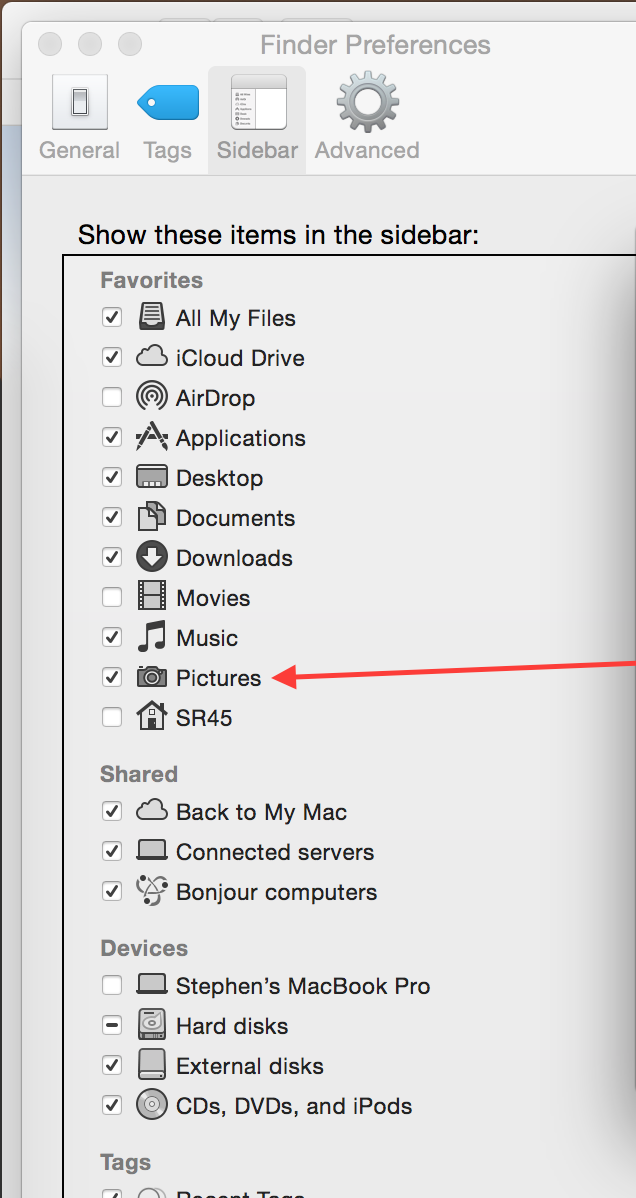This screenshot has width=636, height=1198.
Task: Click the Bonjour computers icon
Action: [x=151, y=892]
